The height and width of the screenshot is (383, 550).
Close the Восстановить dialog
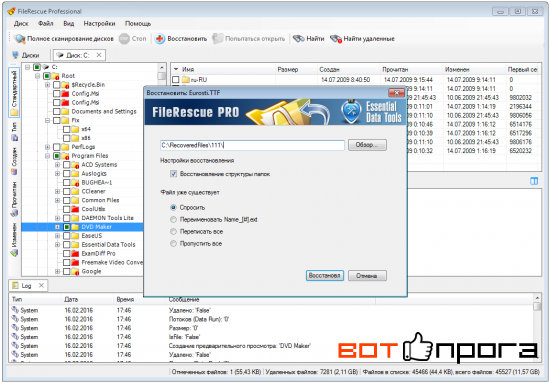click(396, 93)
